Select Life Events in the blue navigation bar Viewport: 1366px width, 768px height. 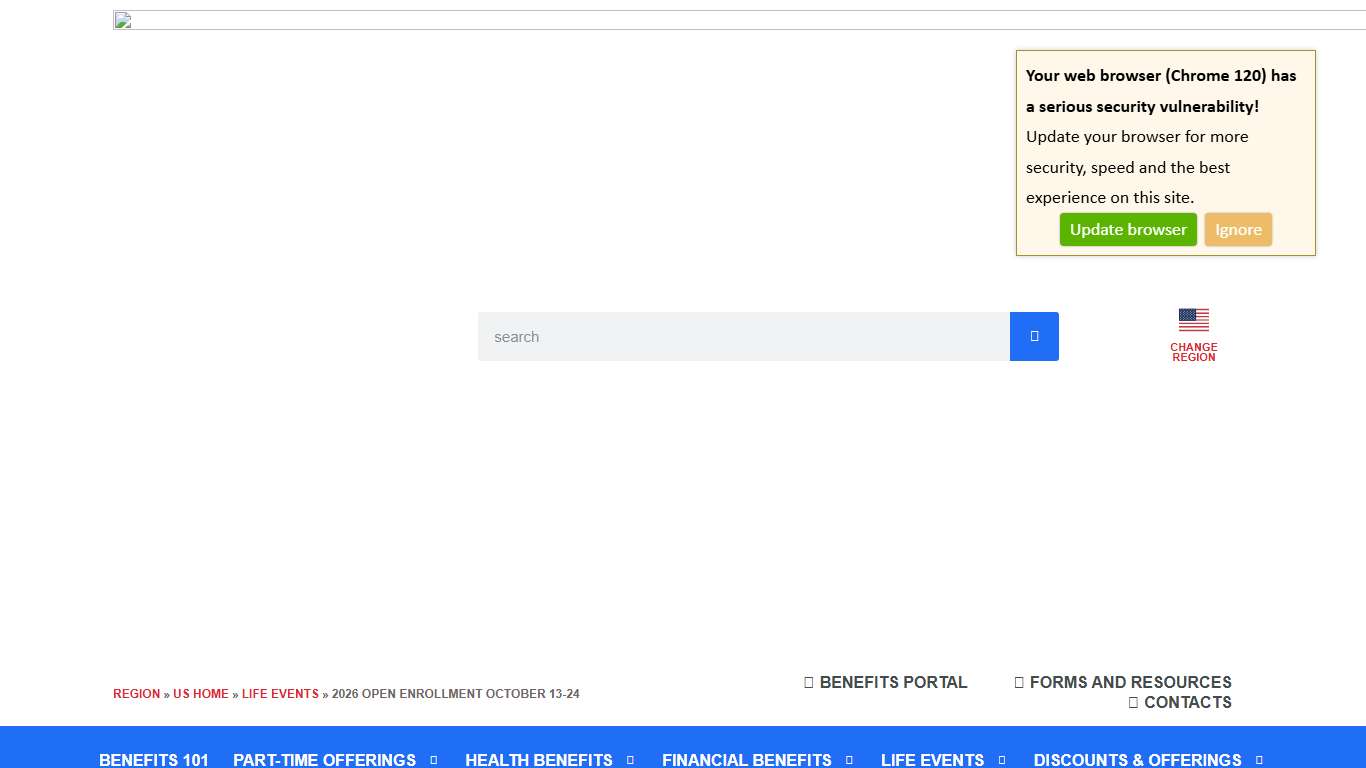932,760
